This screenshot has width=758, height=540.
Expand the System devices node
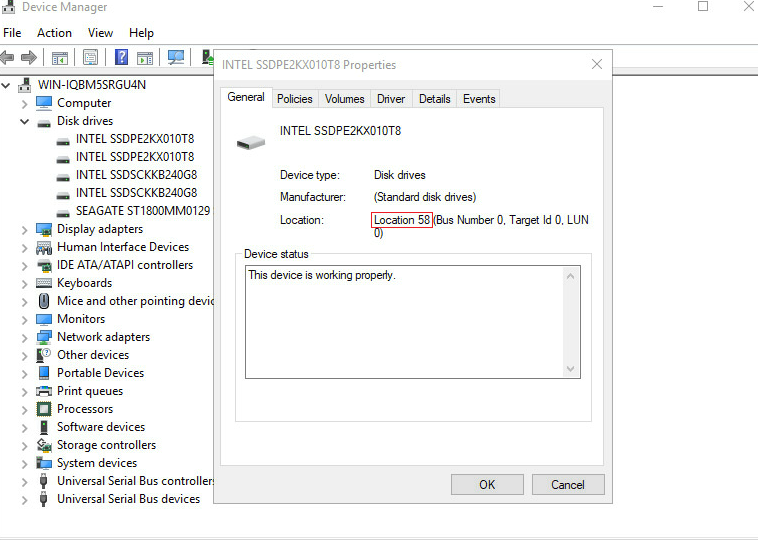(x=24, y=464)
